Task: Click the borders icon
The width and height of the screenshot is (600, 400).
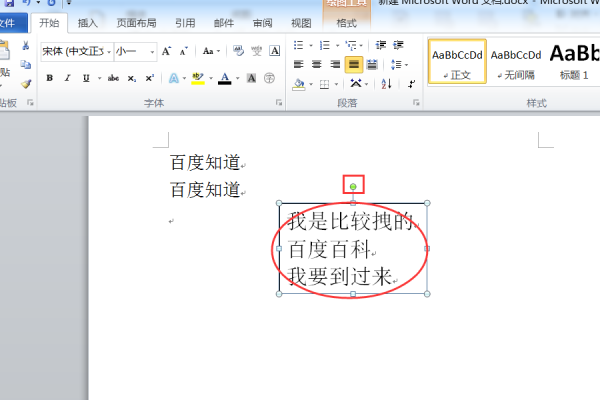Action: click(324, 84)
